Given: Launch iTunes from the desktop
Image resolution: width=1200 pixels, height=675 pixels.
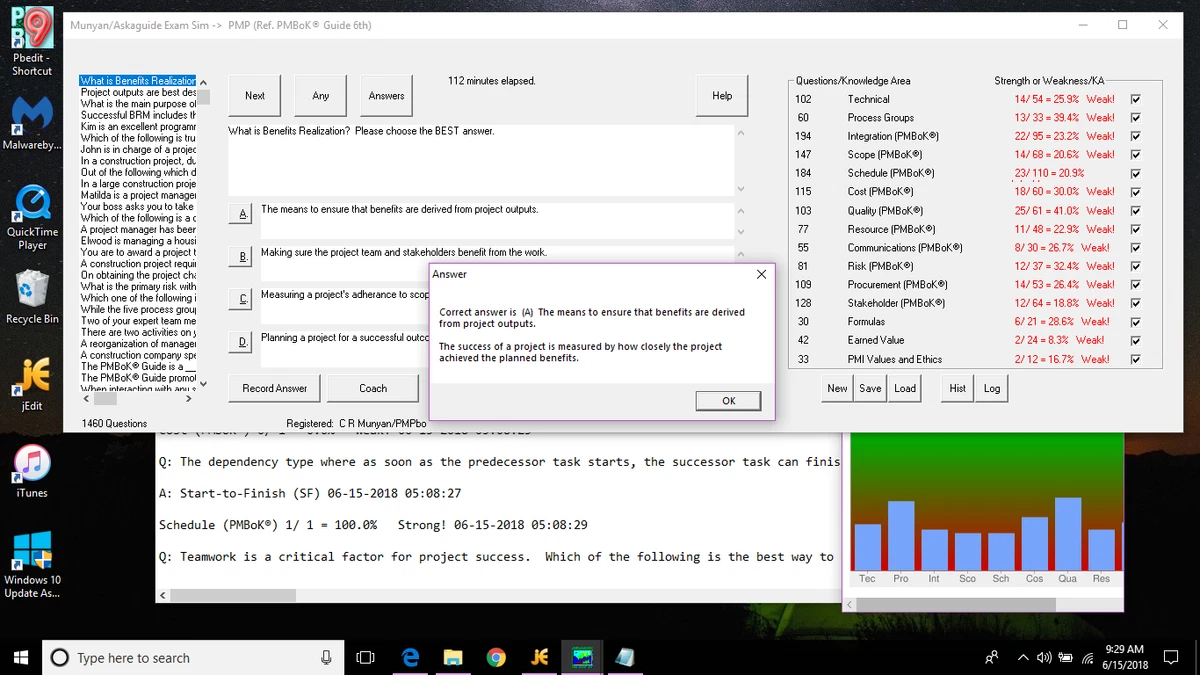Looking at the screenshot, I should pyautogui.click(x=32, y=462).
